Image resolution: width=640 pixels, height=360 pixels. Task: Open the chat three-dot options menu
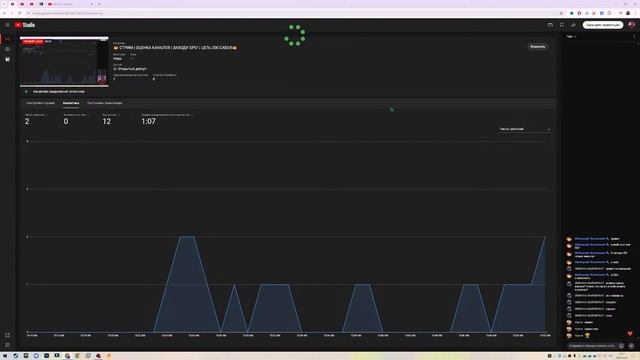[634, 36]
